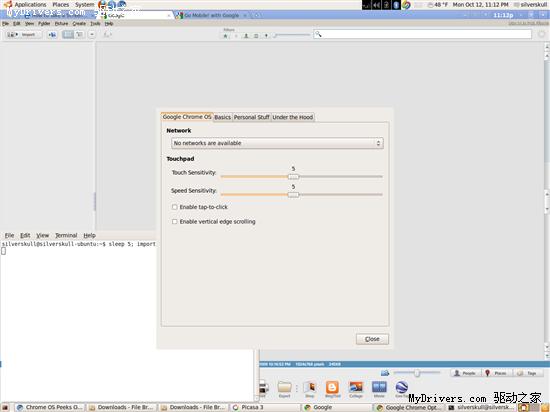The height and width of the screenshot is (412, 550).
Task: Click the Picasa tray icon in top panel
Action: coord(406,5)
